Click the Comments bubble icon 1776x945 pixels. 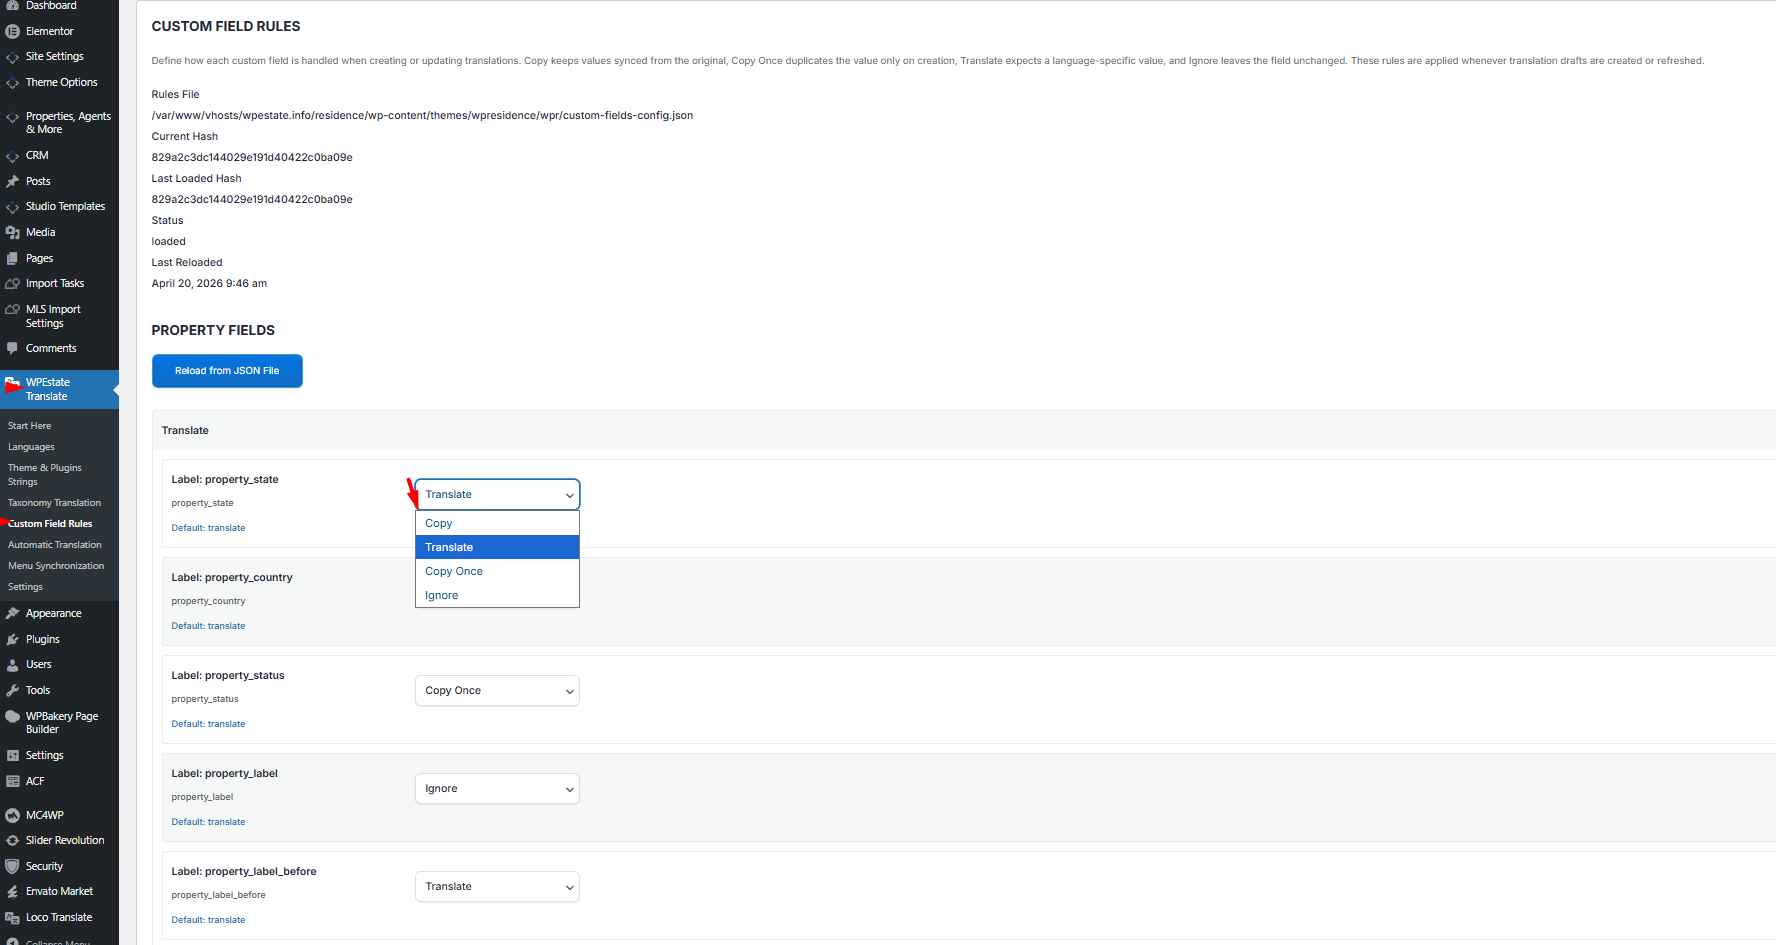pyautogui.click(x=12, y=348)
